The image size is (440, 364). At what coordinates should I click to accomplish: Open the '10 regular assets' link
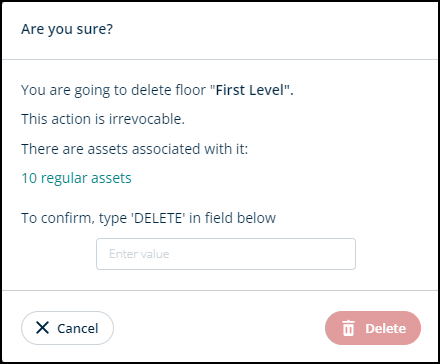coord(76,178)
